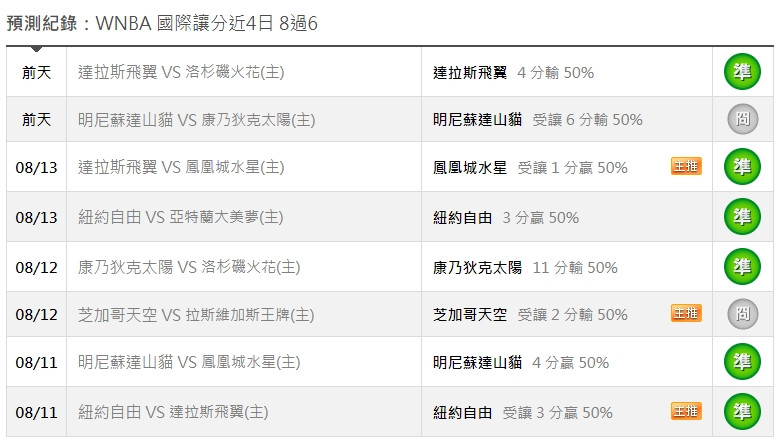
Task: Click the dark triangle marker above the date column
Action: 36,49
